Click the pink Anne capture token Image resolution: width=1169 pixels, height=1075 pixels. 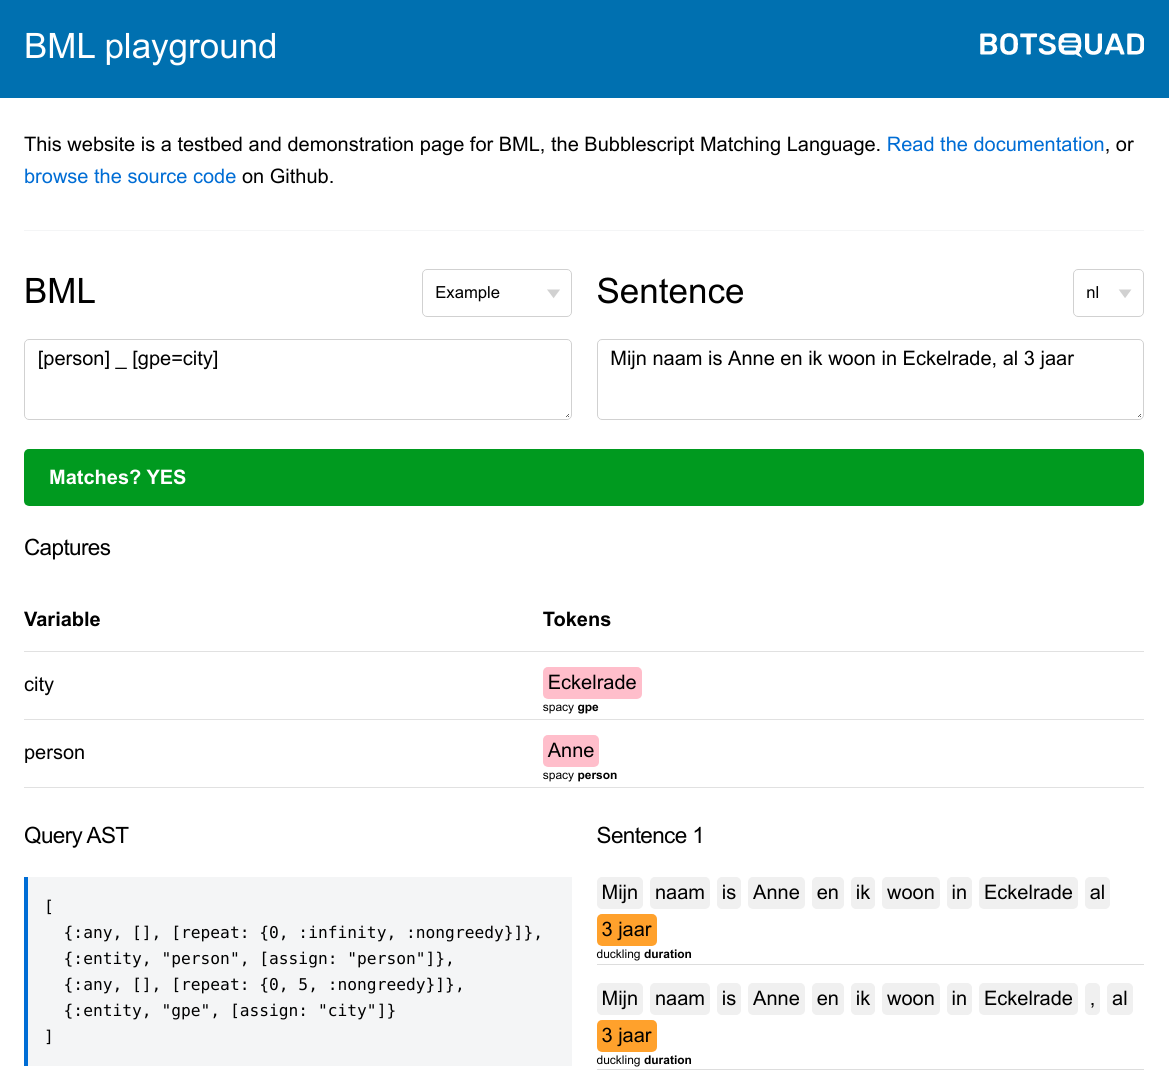tap(570, 751)
